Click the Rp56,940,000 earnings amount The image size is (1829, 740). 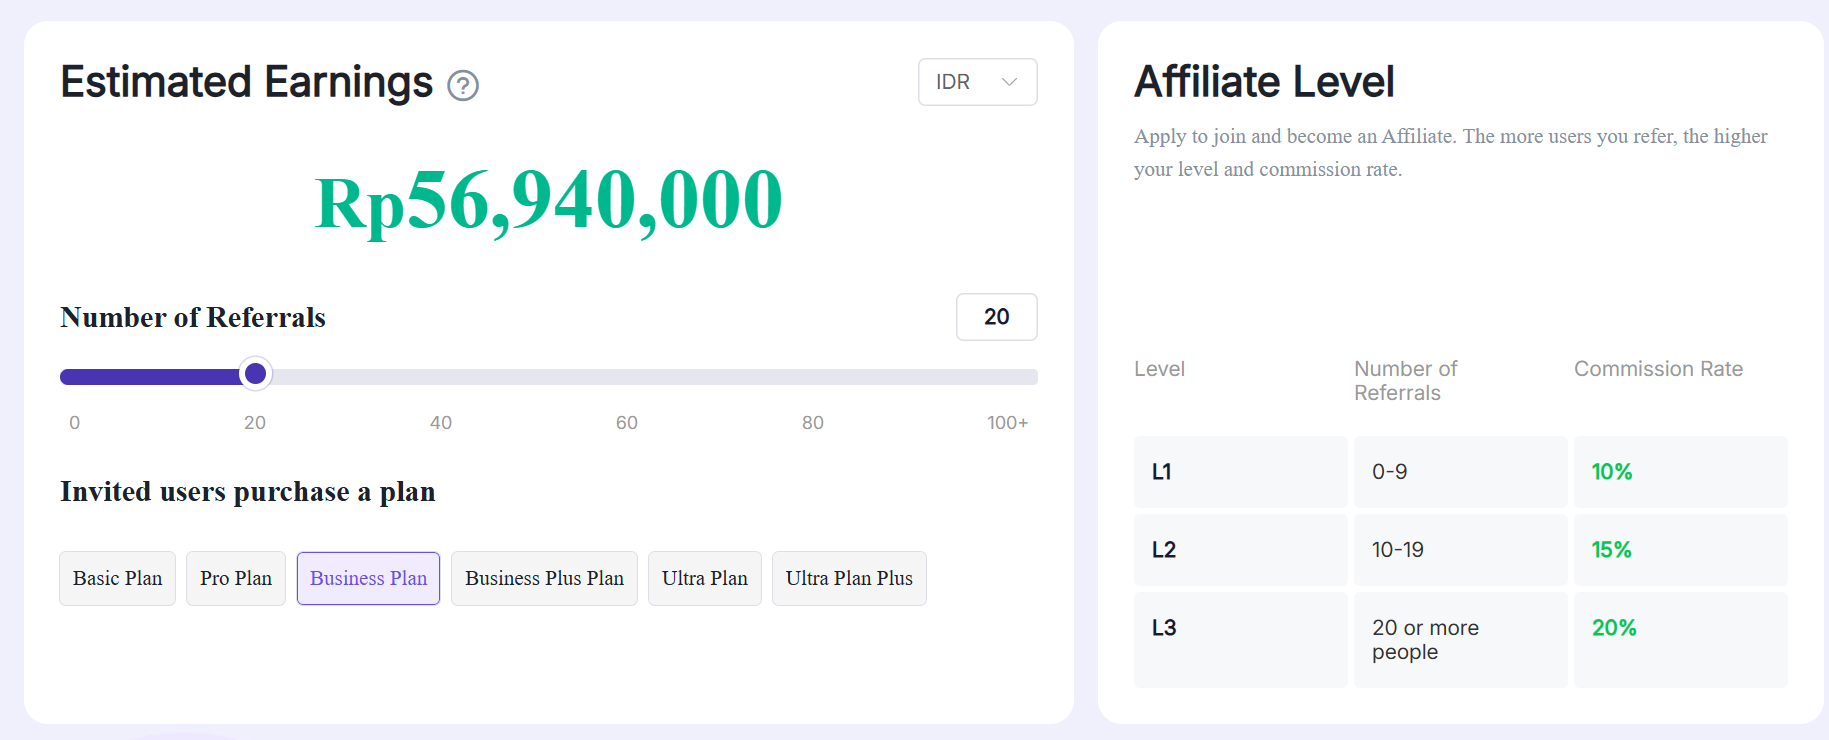pos(549,201)
